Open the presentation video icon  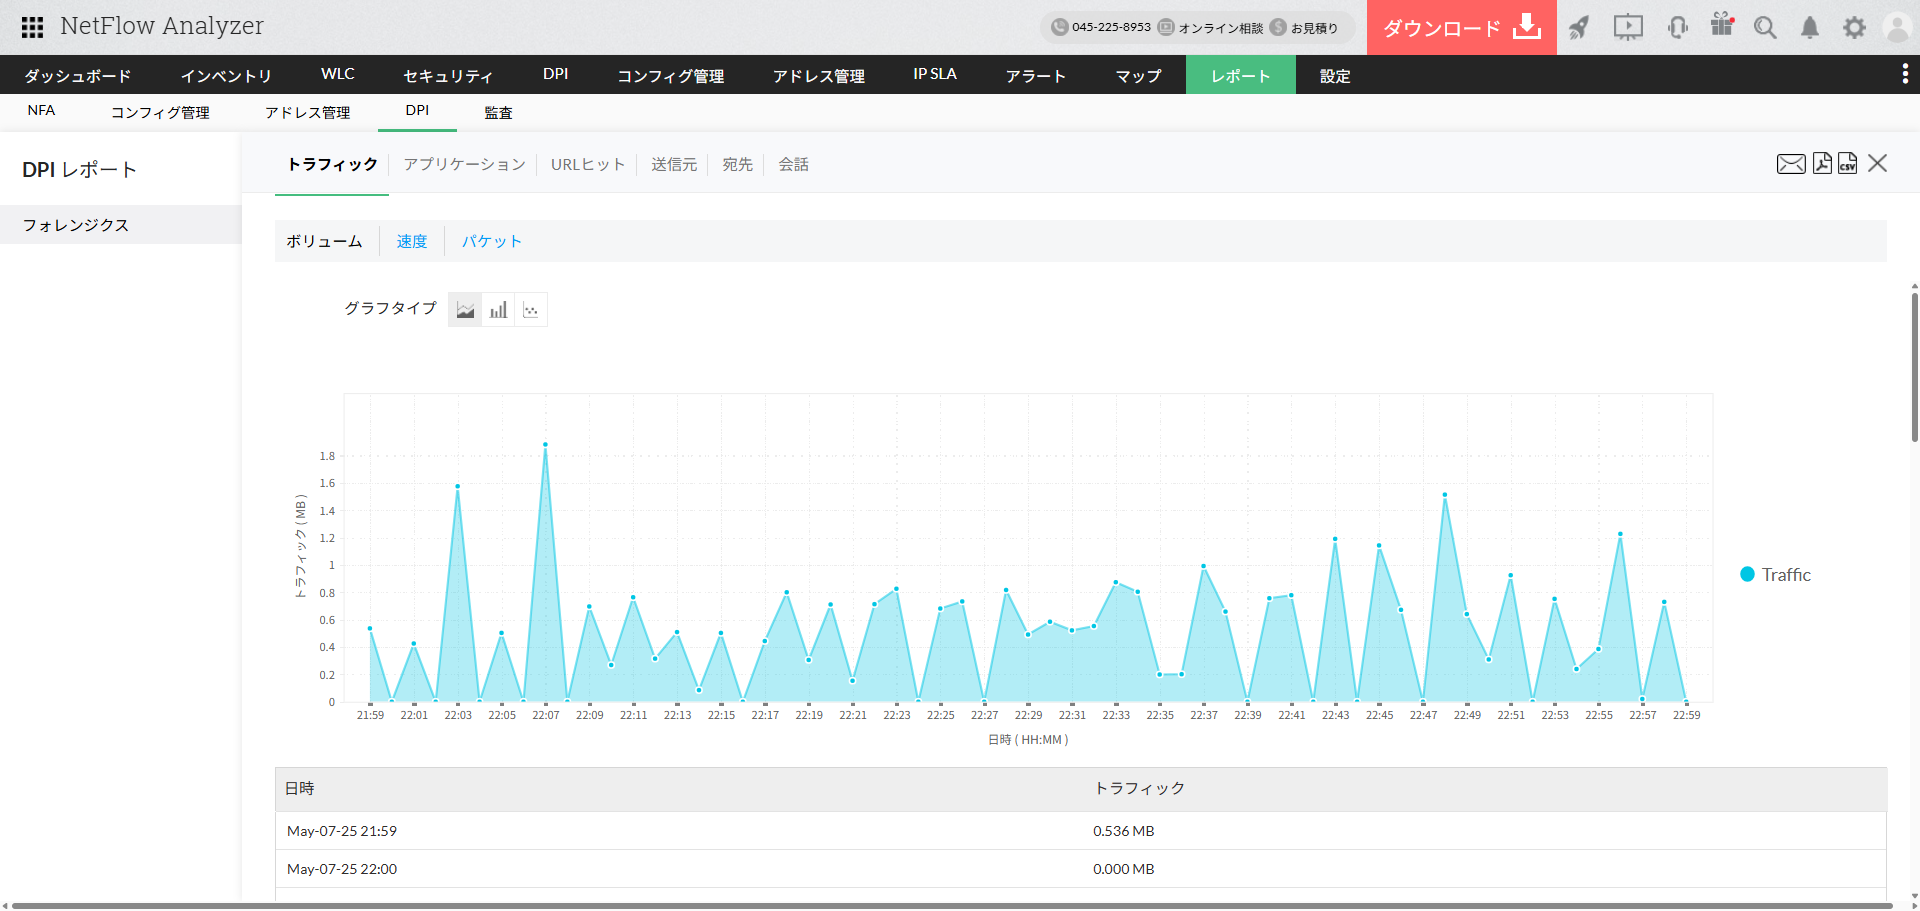pyautogui.click(x=1628, y=27)
